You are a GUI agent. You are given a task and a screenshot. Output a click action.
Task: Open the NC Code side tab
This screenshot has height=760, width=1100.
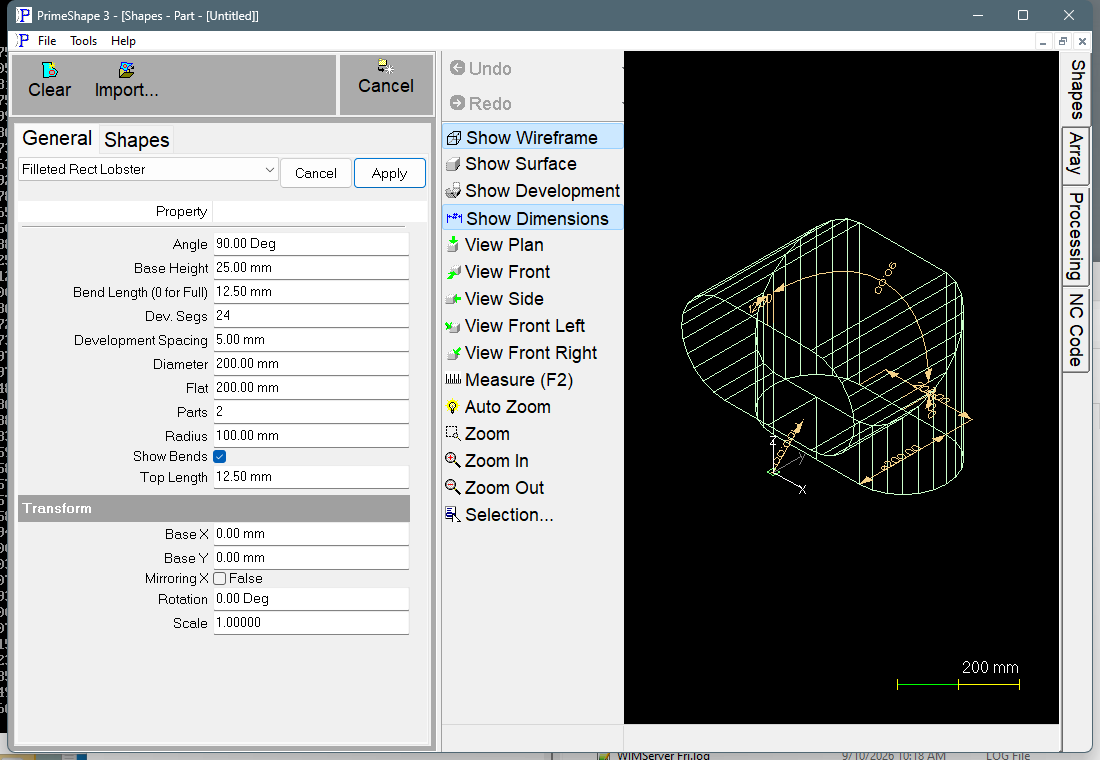pos(1077,329)
